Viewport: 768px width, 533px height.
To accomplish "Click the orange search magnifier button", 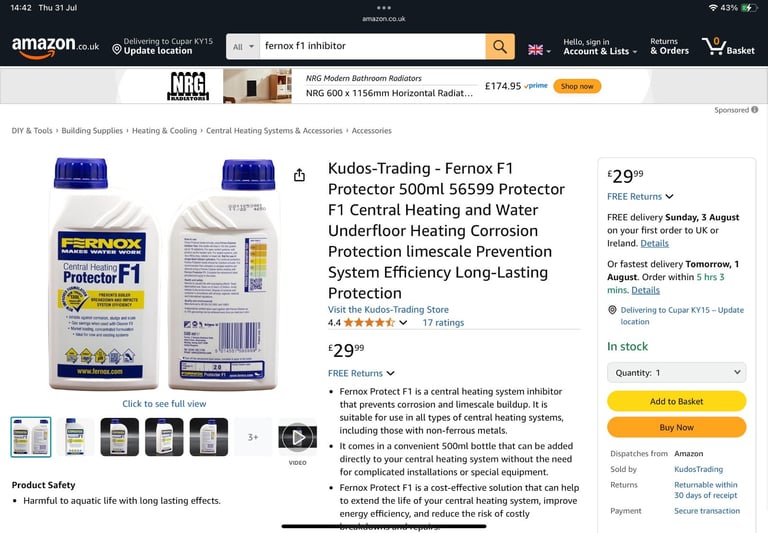I will (500, 47).
